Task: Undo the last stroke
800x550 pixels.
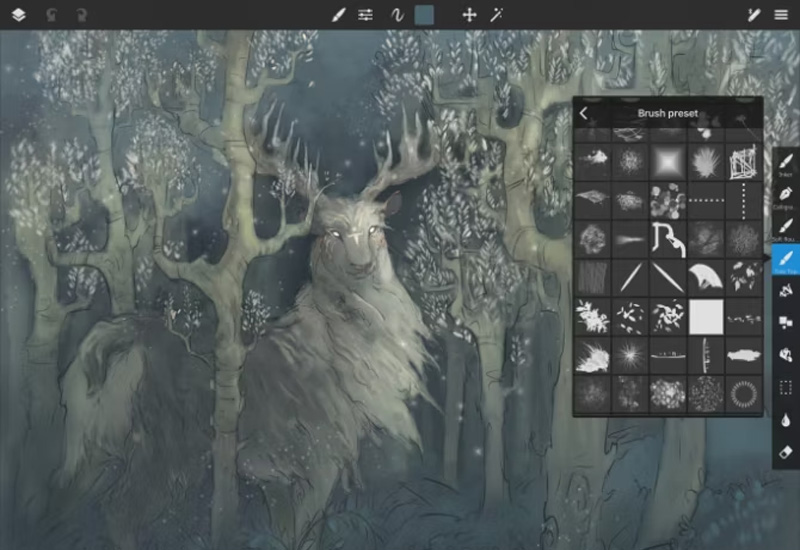Action: (x=51, y=15)
